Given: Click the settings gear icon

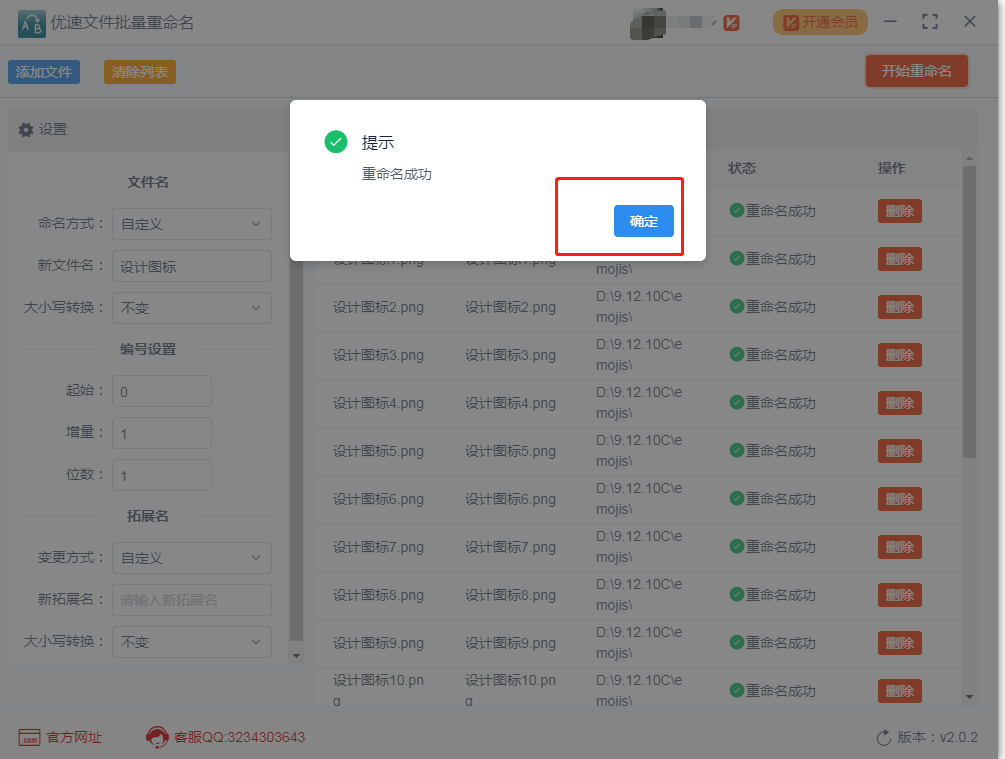Looking at the screenshot, I should point(26,129).
